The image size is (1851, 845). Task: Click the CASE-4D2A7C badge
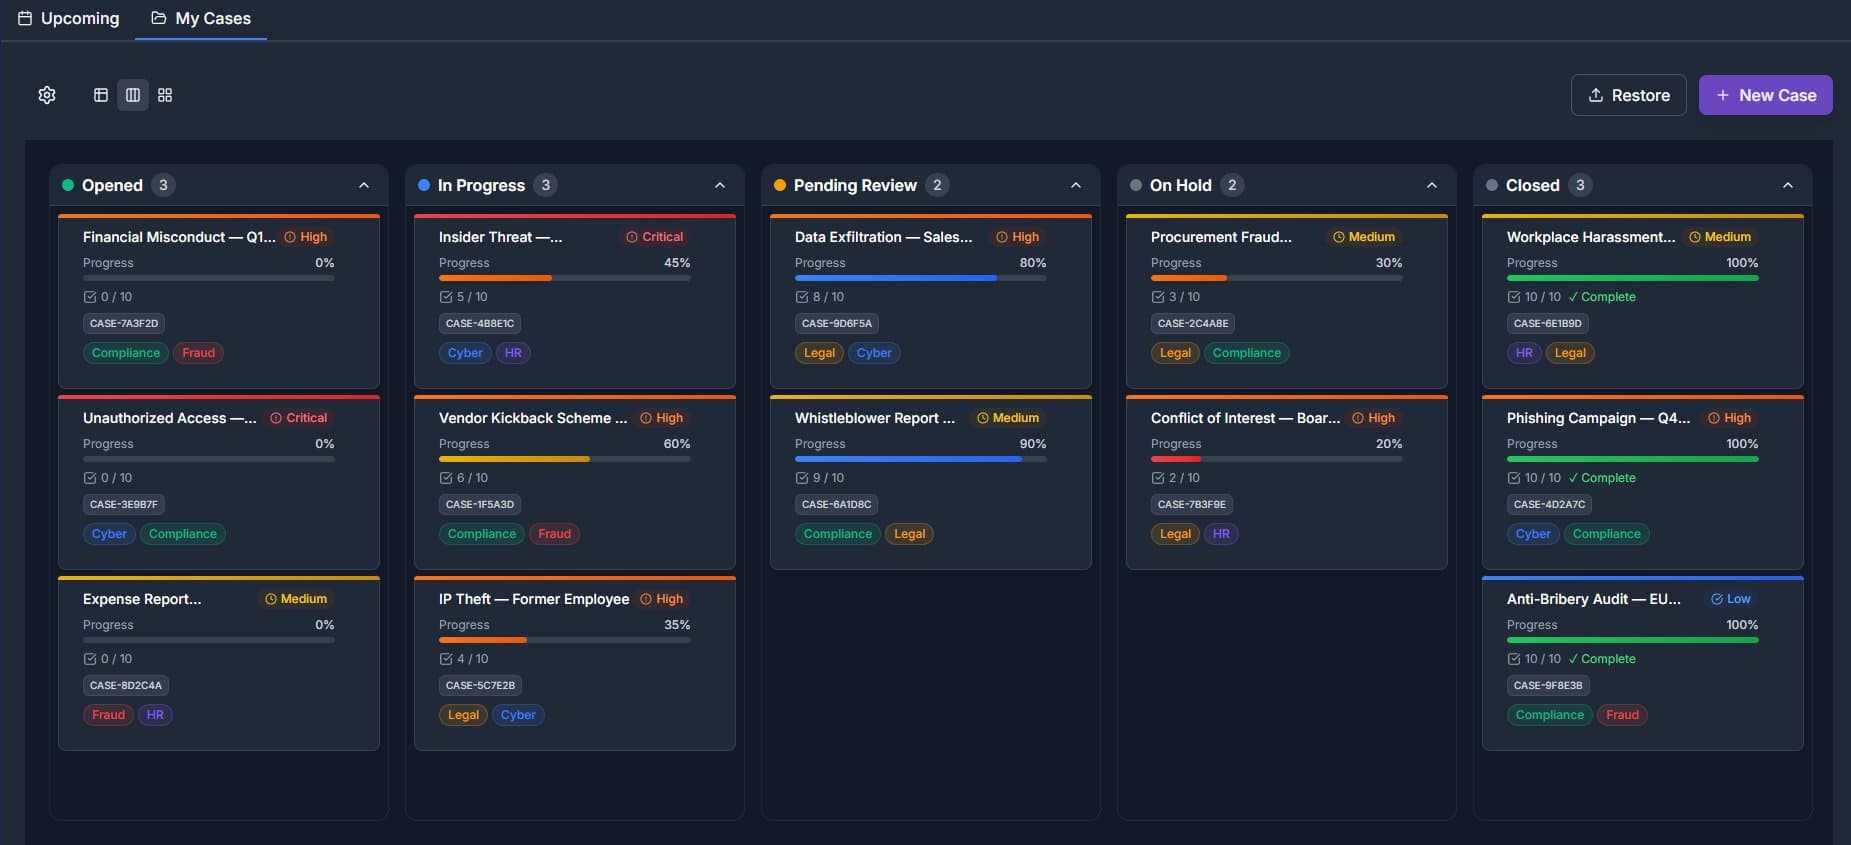1549,504
